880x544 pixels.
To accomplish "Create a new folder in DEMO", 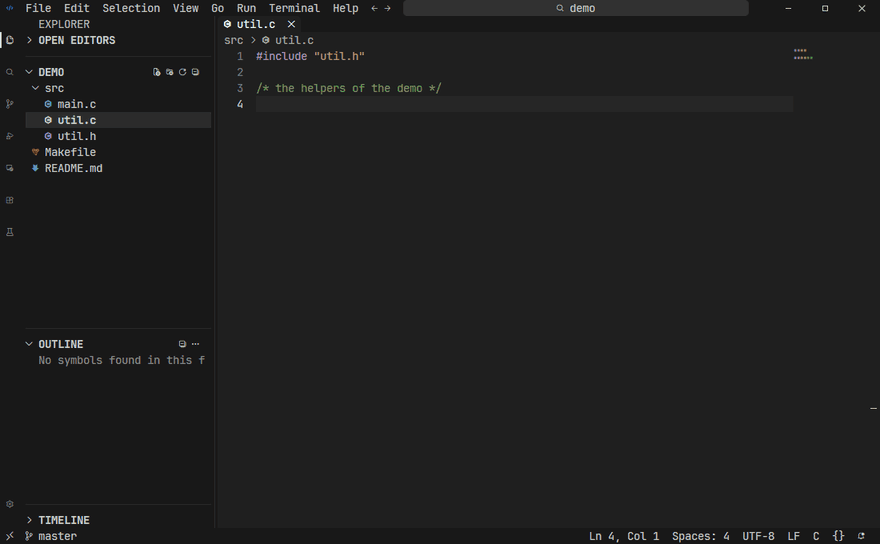I will pos(169,72).
